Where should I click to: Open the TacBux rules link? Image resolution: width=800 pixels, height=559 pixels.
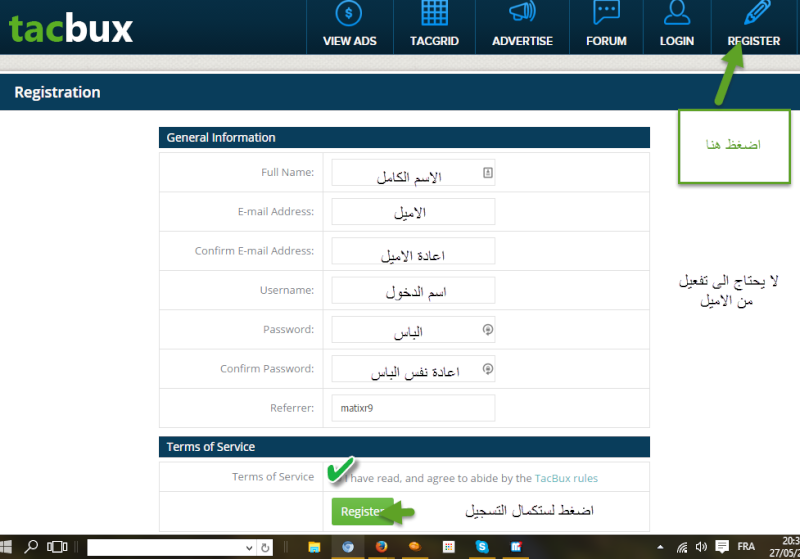coord(566,478)
